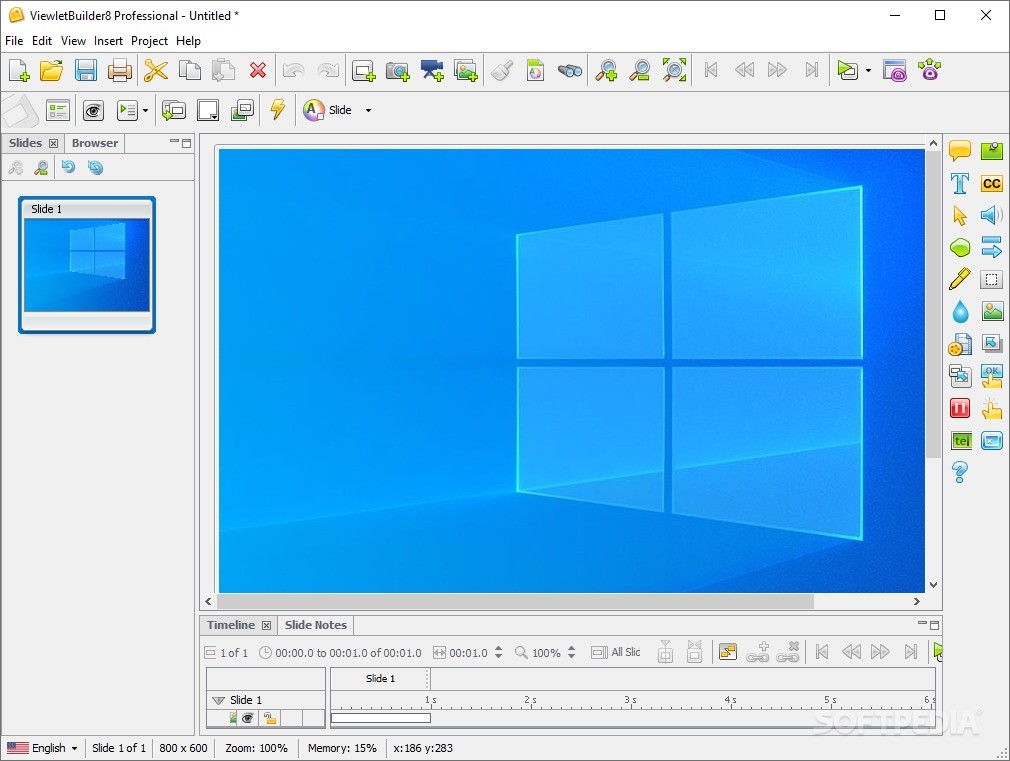Adjust the timeline duration stepper

[499, 652]
